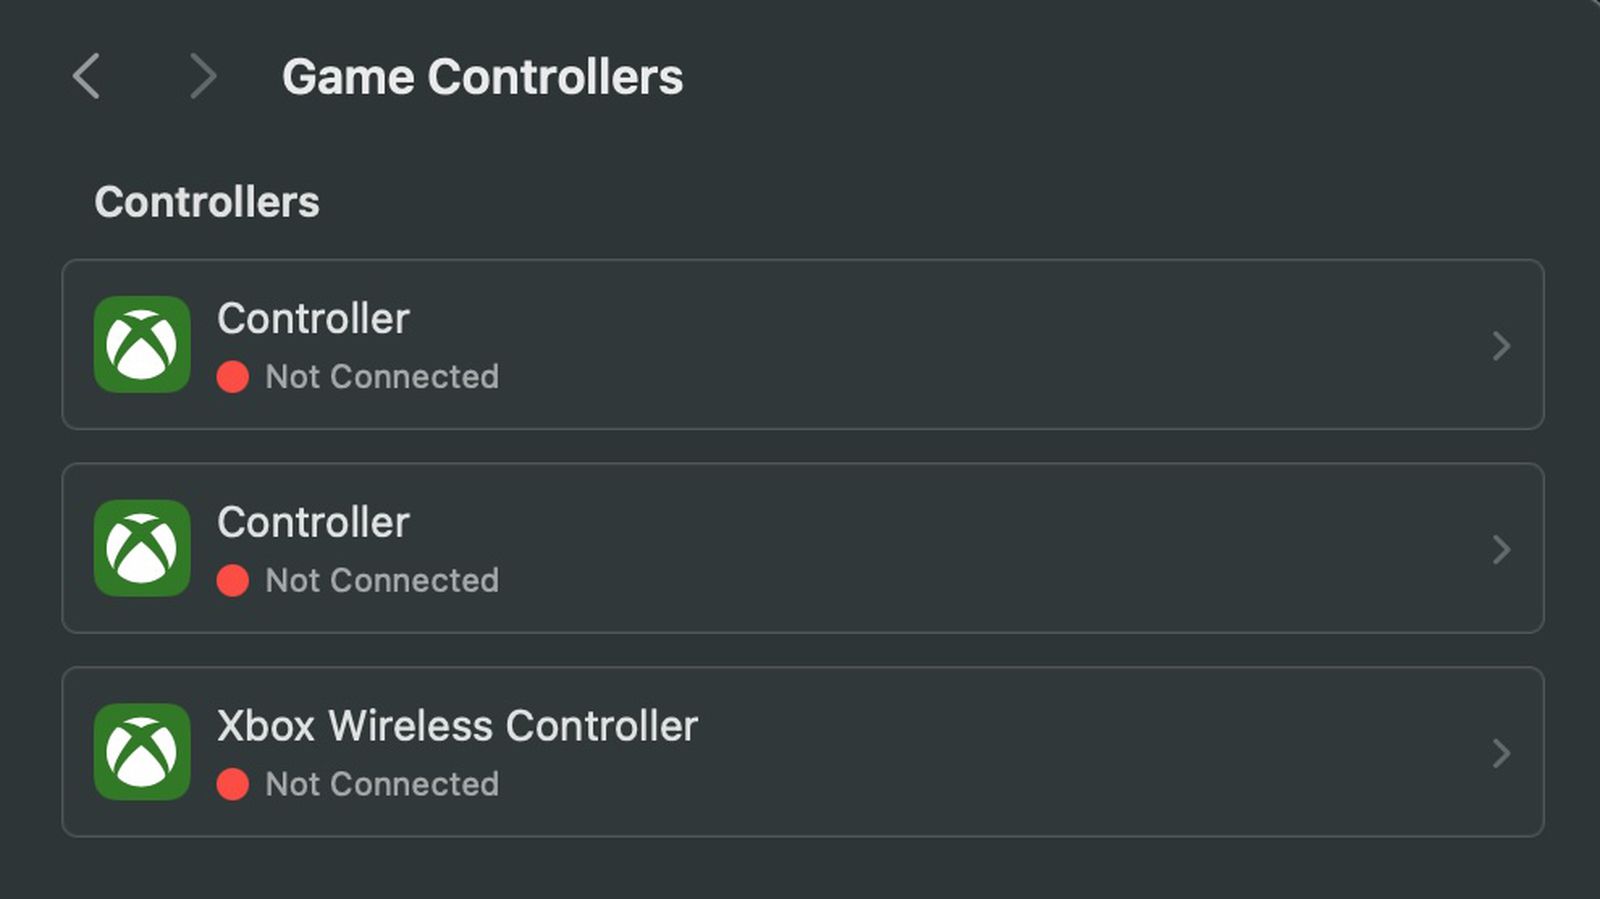
Task: Click "Not Connected" text on first Controller
Action: point(382,377)
